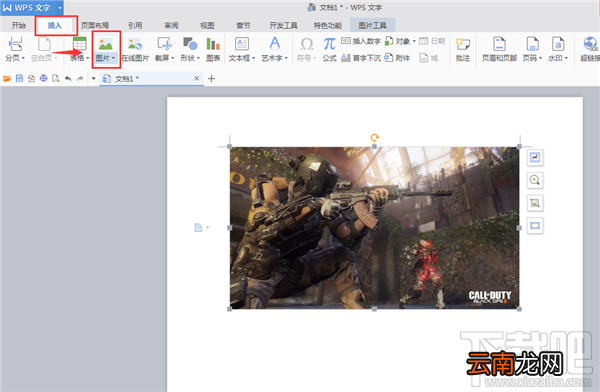Expand the 文本框 dropdown arrow
Viewport: 600px width, 392px height.
pyautogui.click(x=253, y=58)
